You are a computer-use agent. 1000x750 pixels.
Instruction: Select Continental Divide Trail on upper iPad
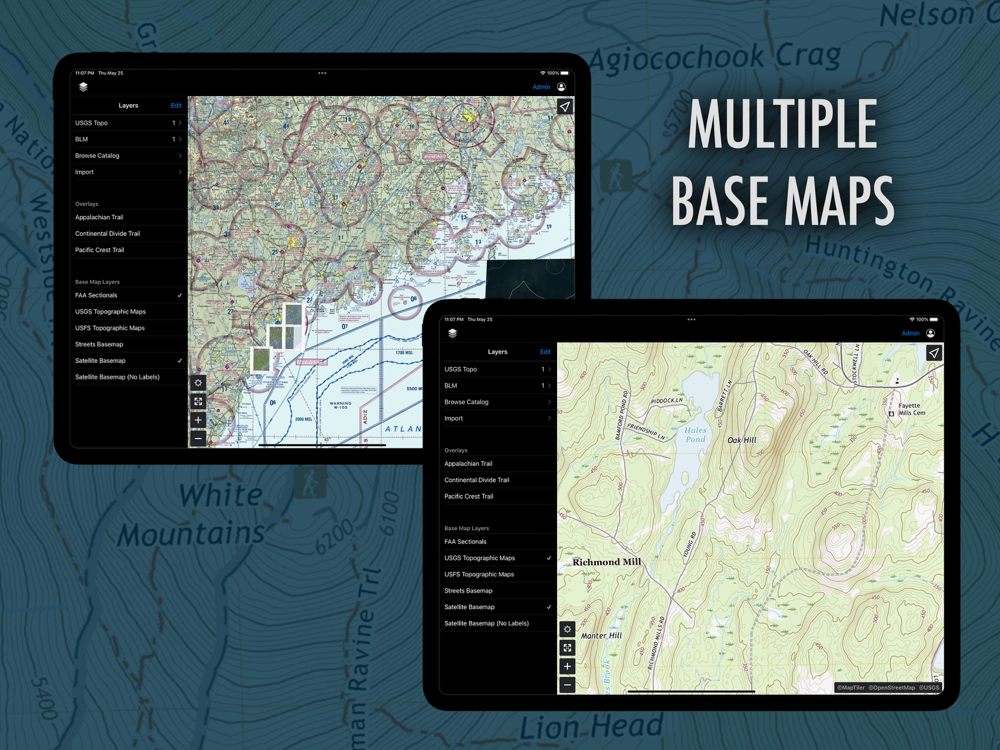(128, 233)
